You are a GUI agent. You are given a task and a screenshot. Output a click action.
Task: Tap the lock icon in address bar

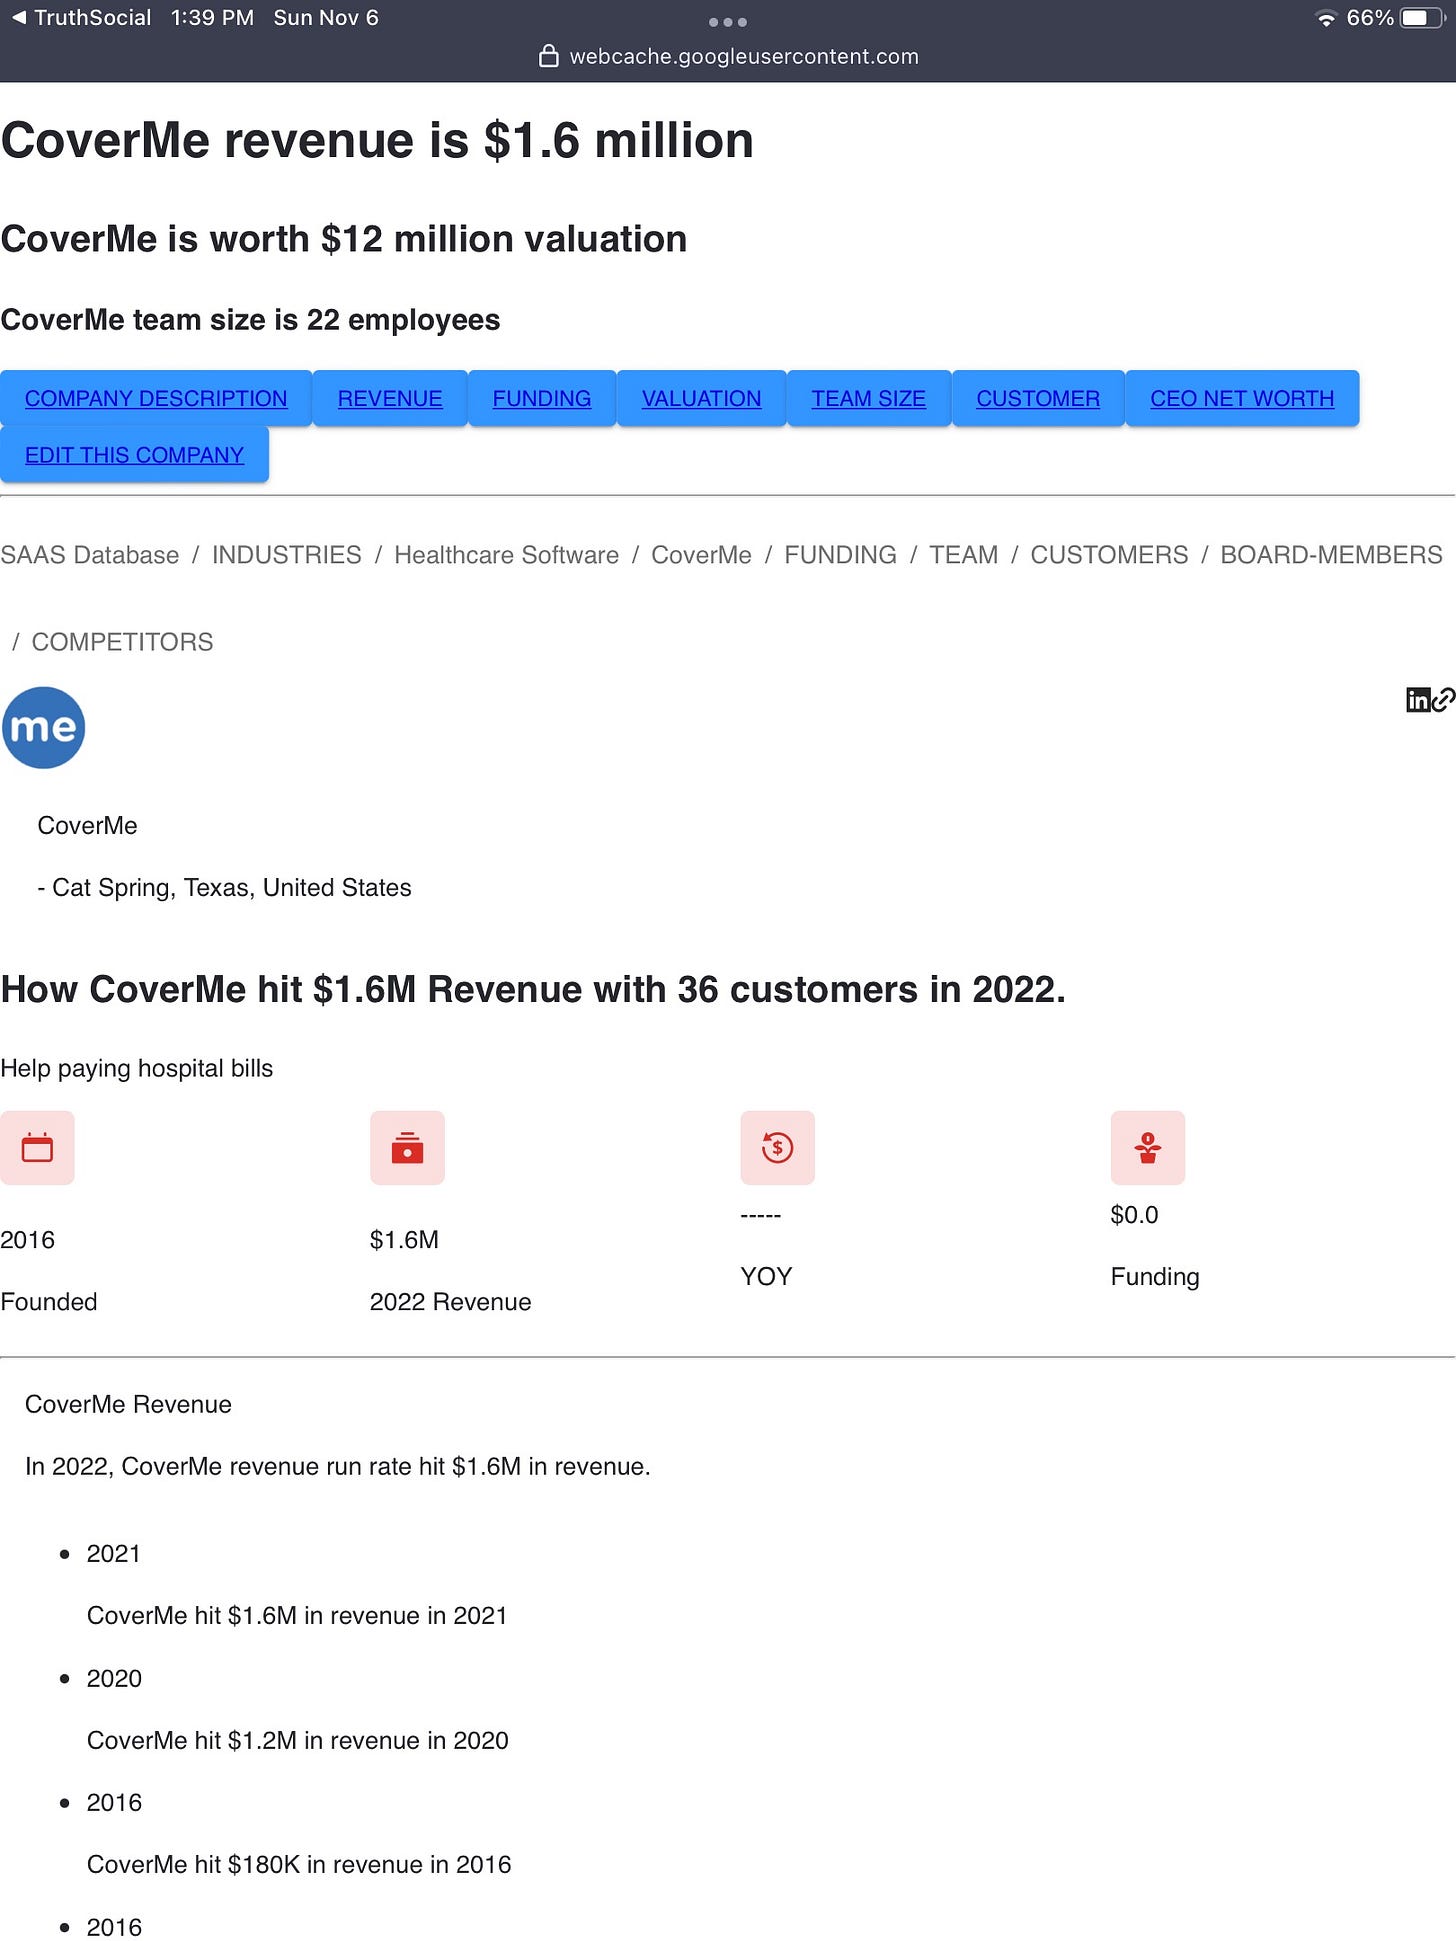548,56
